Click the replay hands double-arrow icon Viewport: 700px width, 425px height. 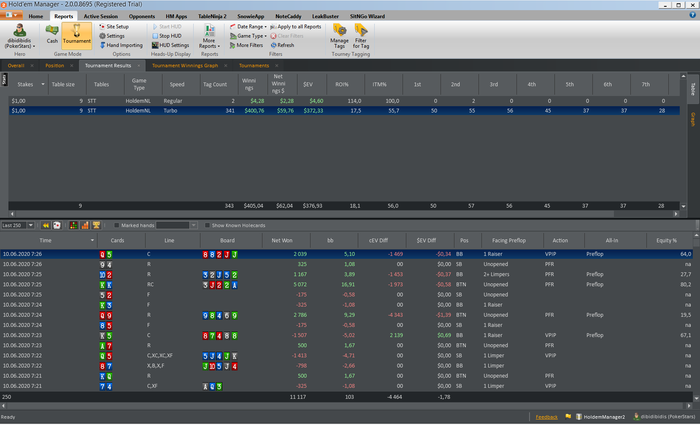[x=46, y=225]
